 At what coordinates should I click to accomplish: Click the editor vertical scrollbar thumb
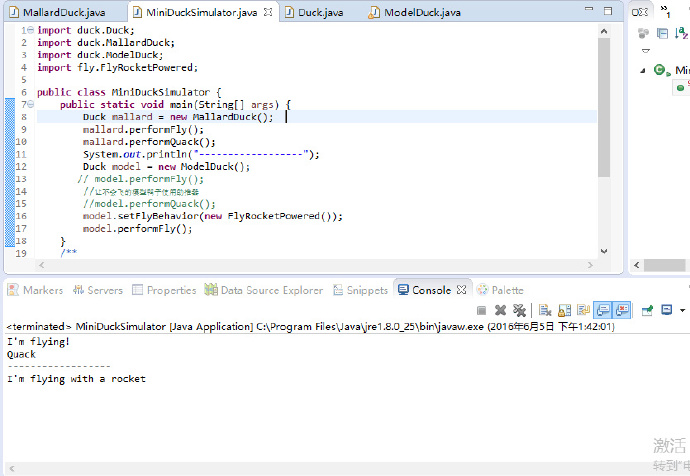(x=604, y=107)
